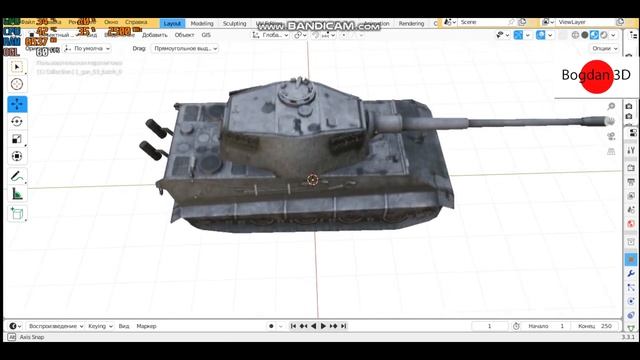The height and width of the screenshot is (360, 640).
Task: Toggle the camera view icon in viewport
Action: tap(611, 136)
